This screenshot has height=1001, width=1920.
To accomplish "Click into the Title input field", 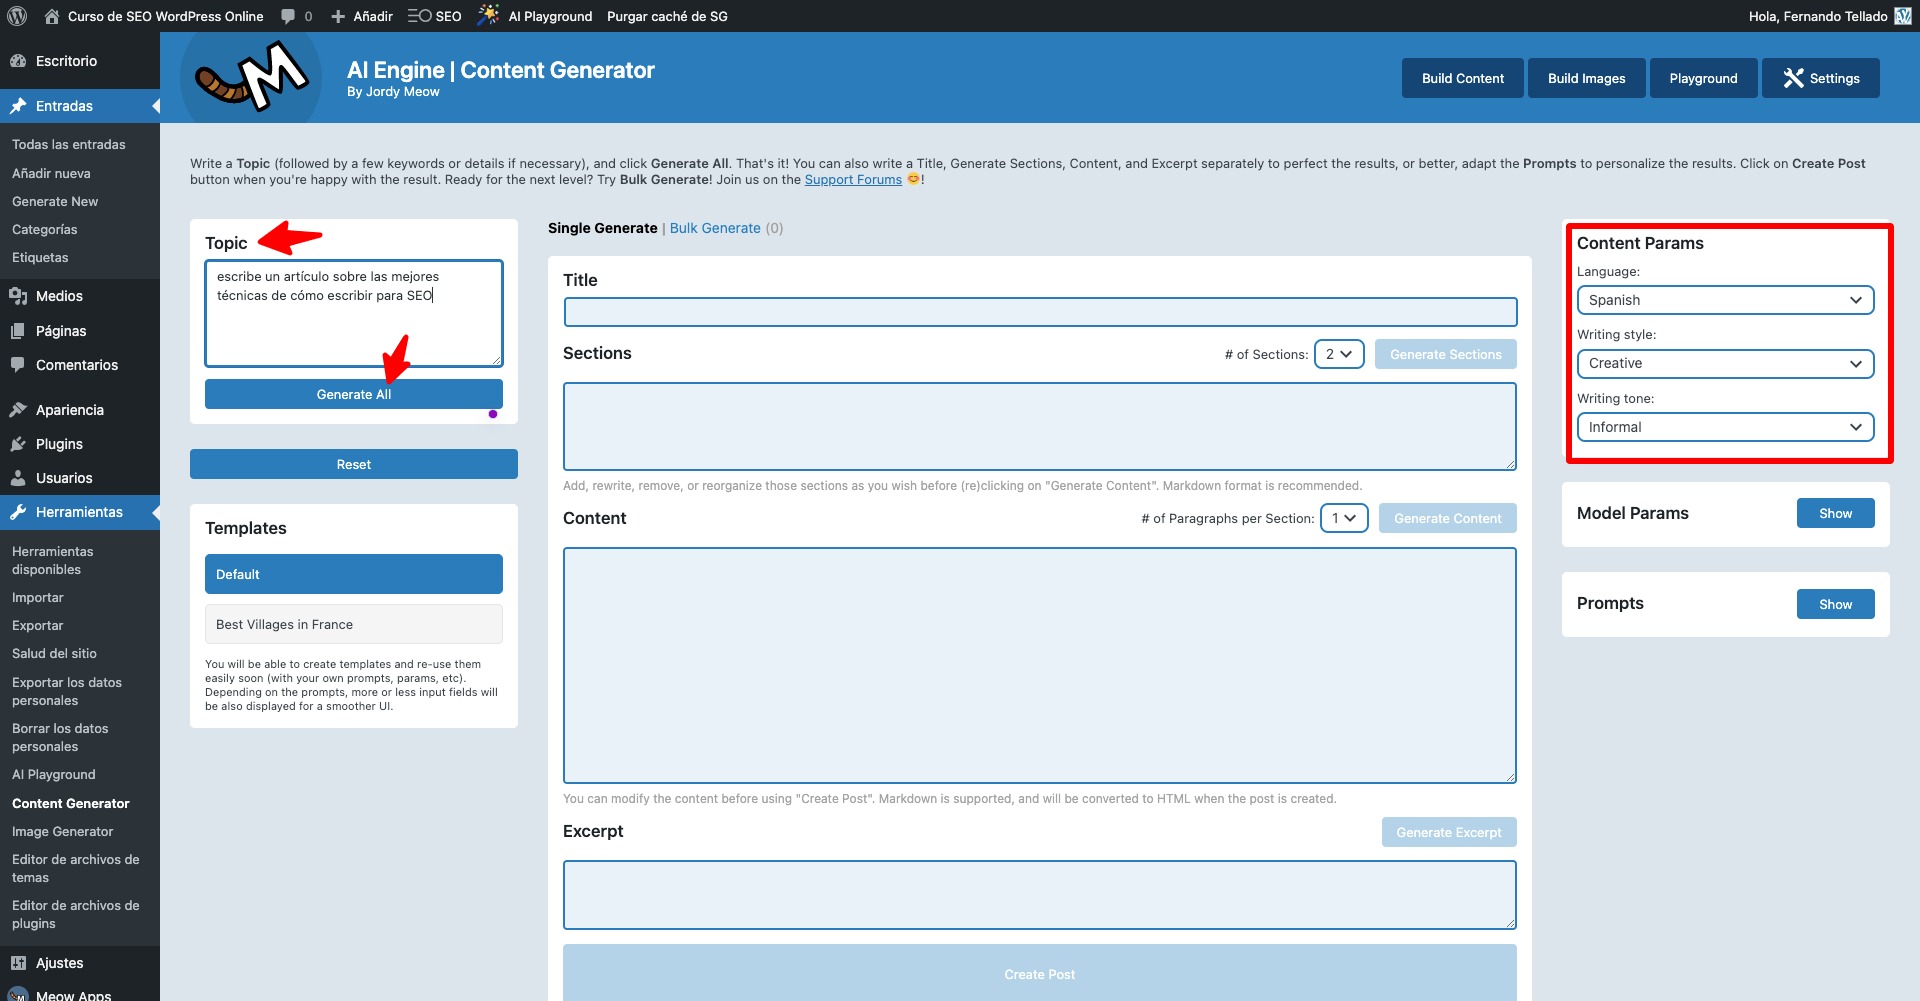I will coord(1040,312).
